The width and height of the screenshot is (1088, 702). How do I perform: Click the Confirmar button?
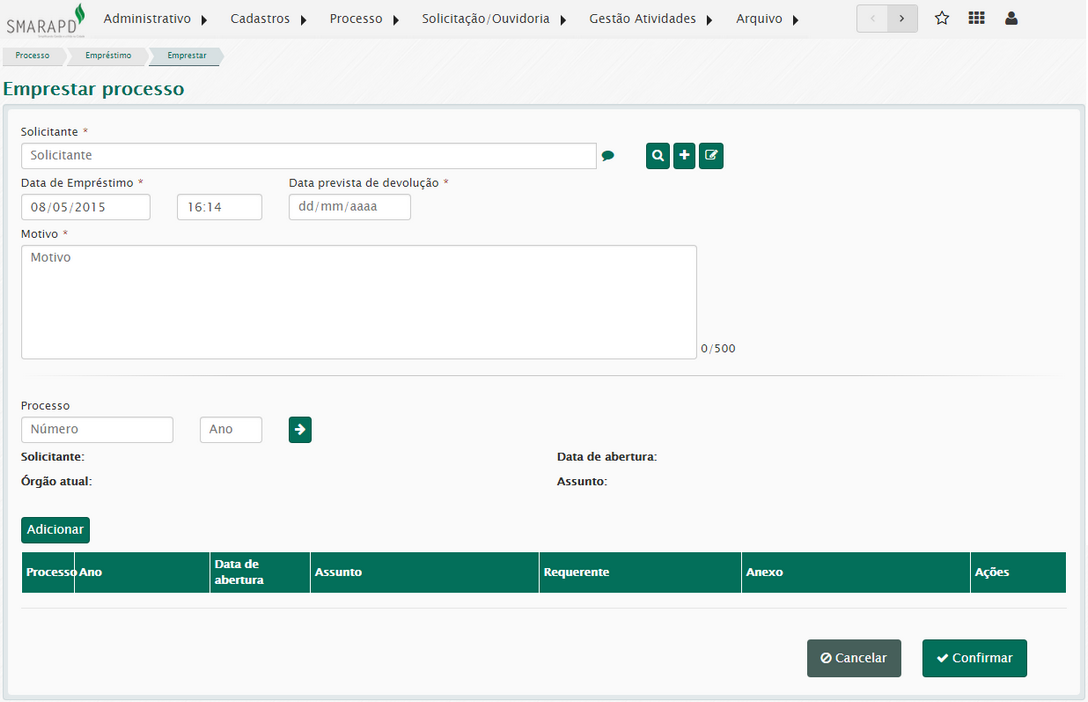[974, 658]
